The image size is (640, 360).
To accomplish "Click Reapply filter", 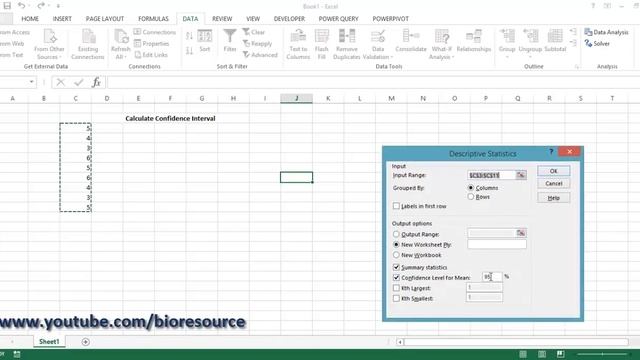I will click(x=257, y=43).
